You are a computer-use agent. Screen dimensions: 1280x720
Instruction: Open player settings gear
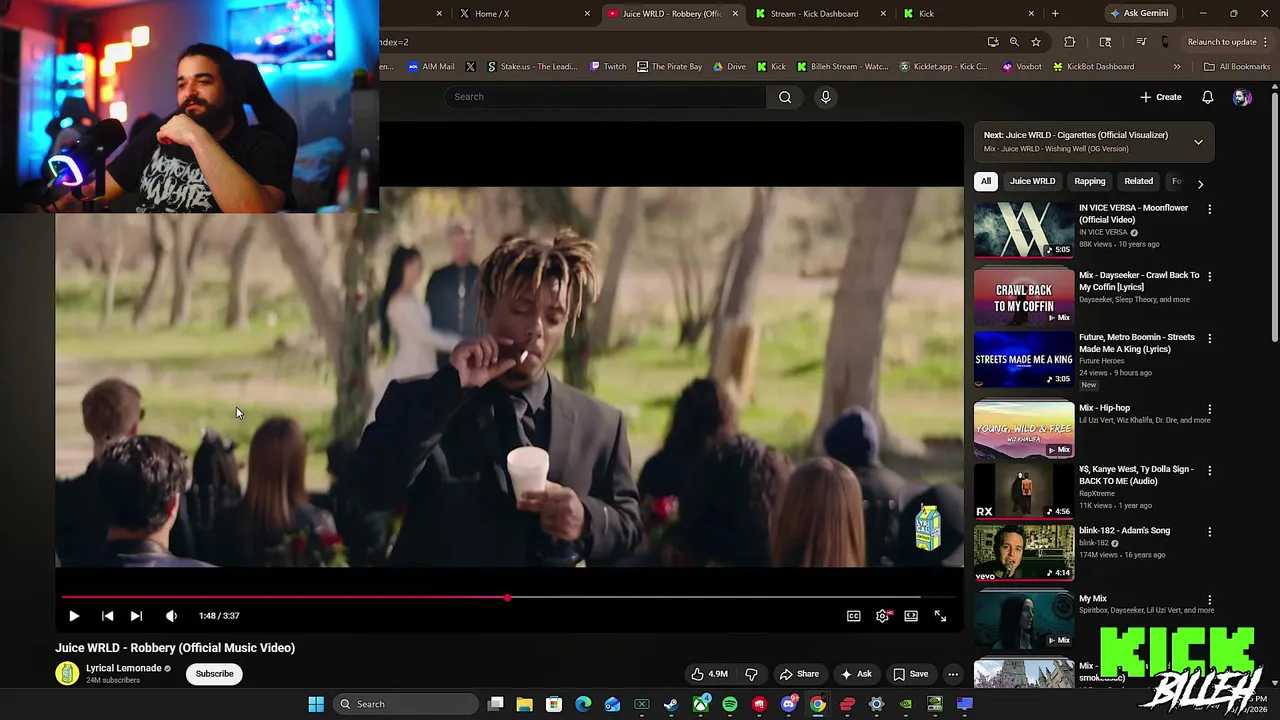click(882, 616)
